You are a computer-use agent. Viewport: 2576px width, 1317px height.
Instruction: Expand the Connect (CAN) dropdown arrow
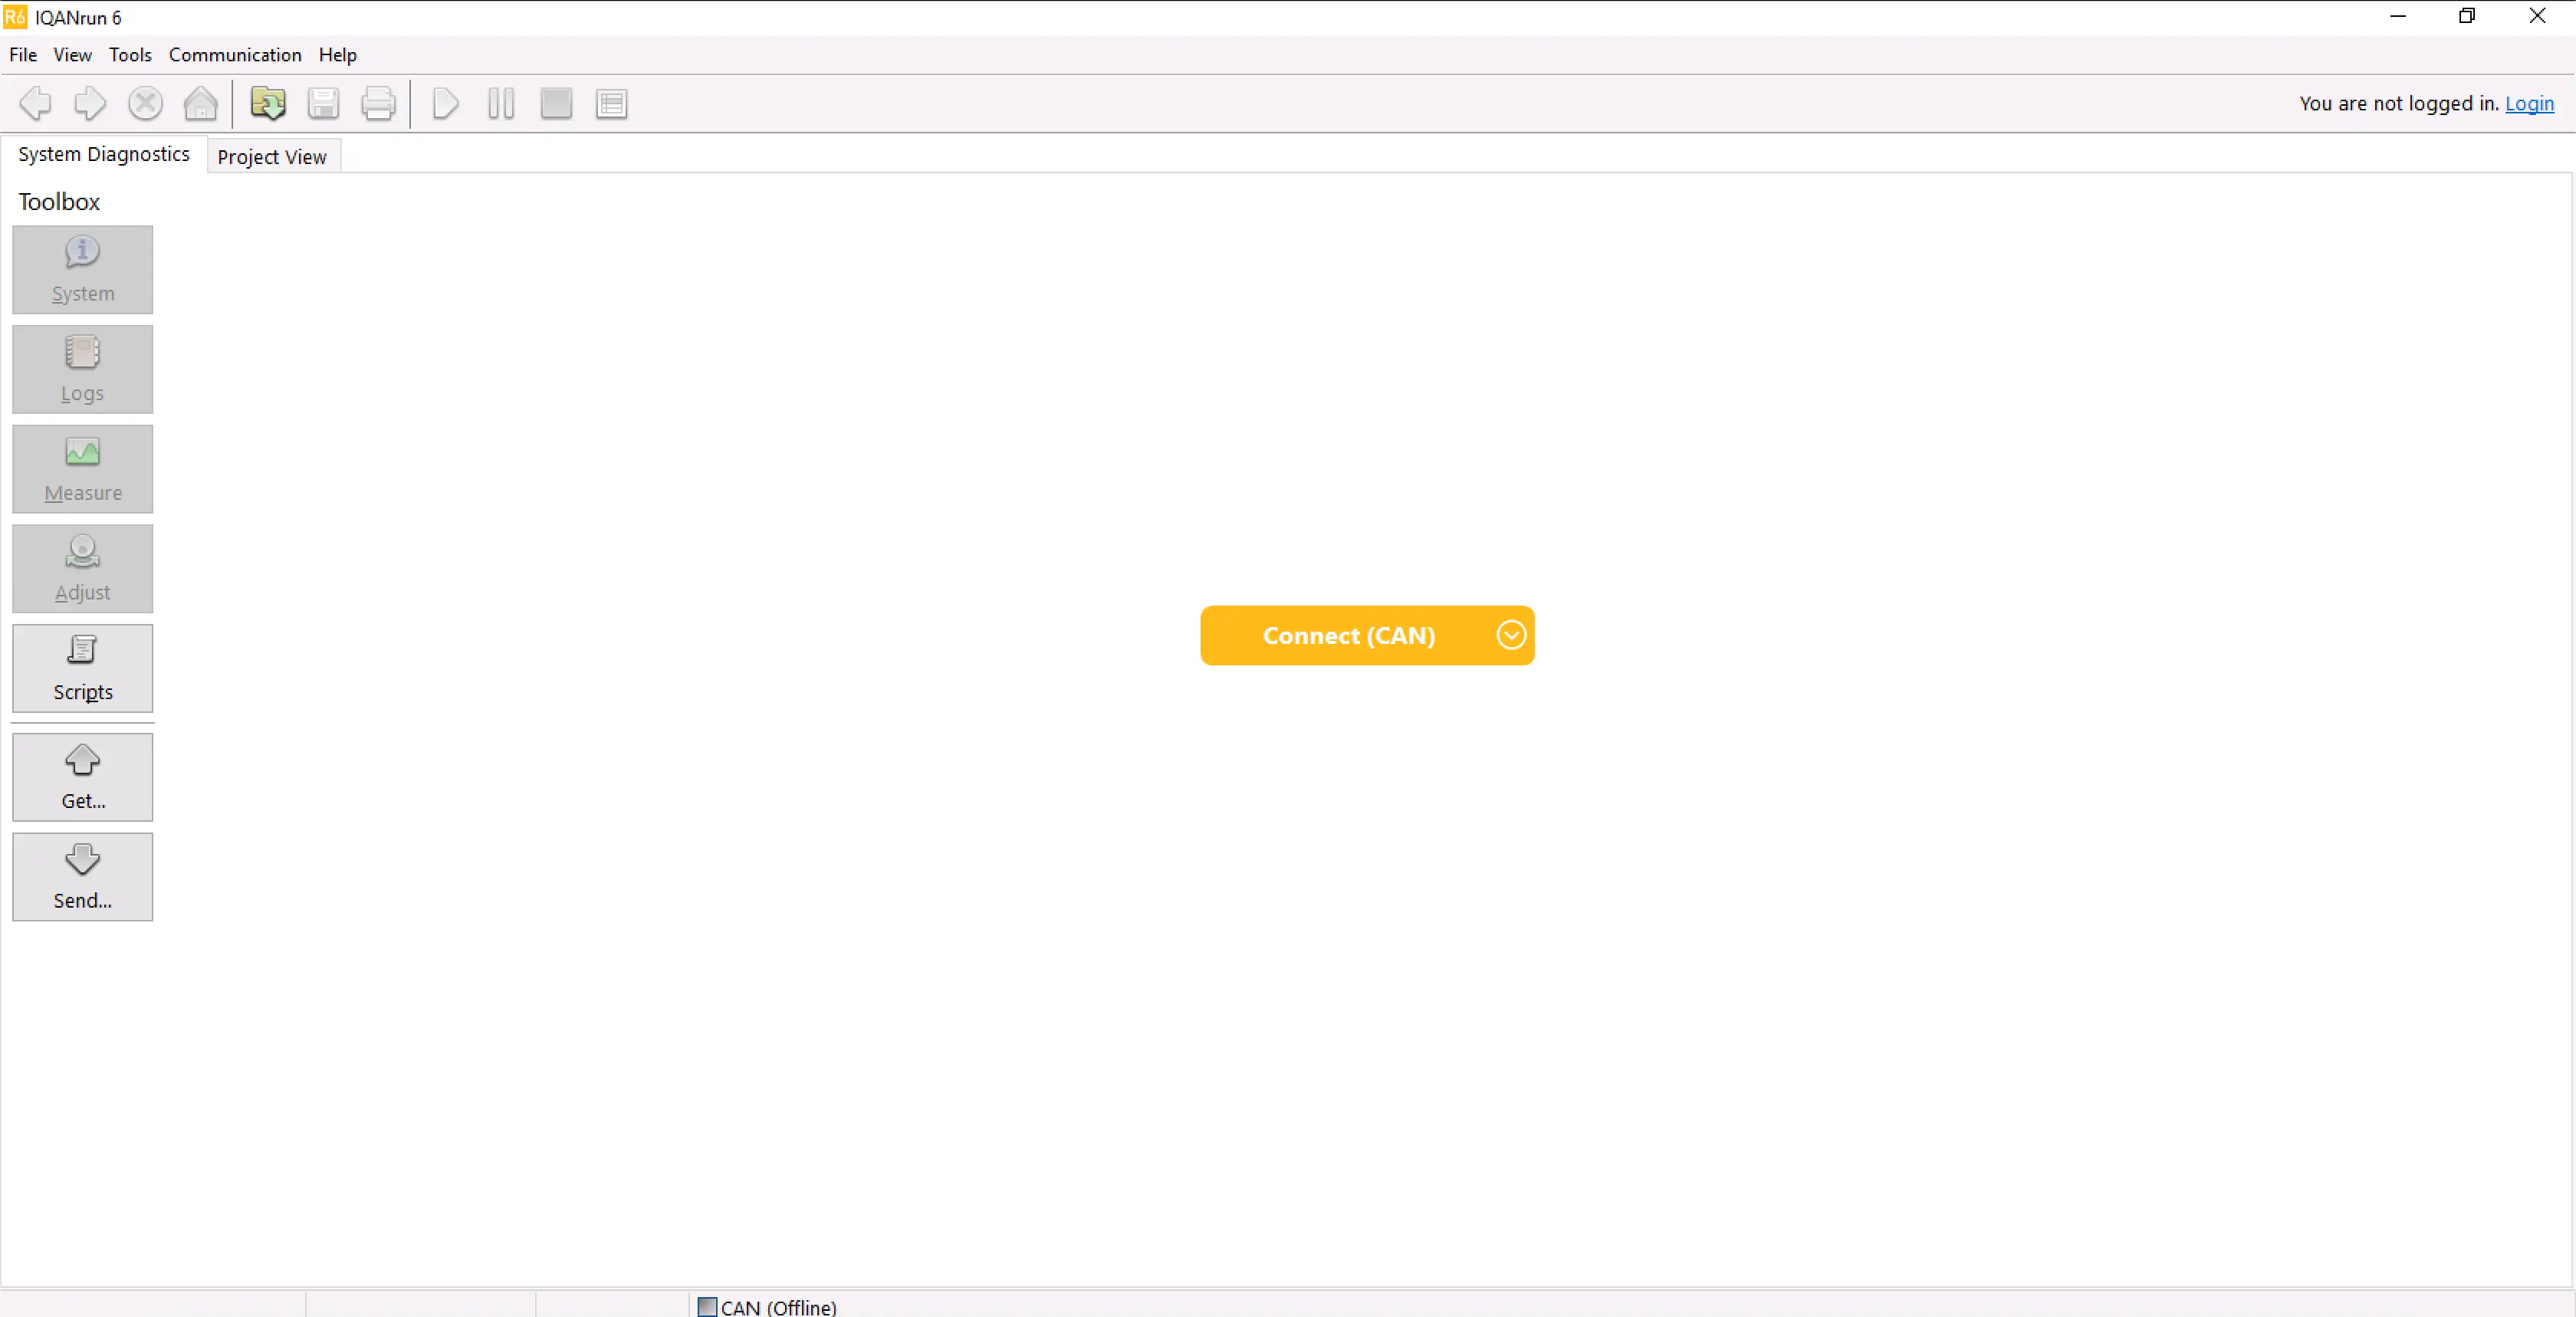(x=1510, y=635)
